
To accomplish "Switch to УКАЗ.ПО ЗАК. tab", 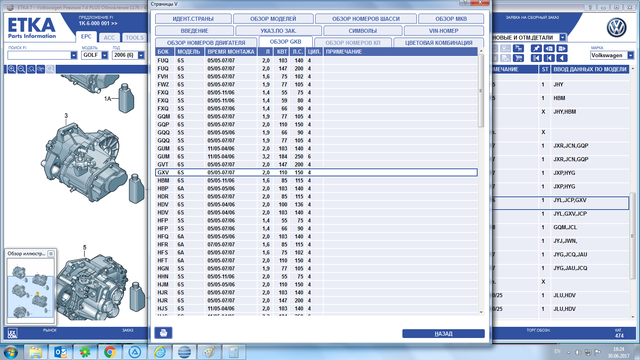I will pyautogui.click(x=278, y=31).
